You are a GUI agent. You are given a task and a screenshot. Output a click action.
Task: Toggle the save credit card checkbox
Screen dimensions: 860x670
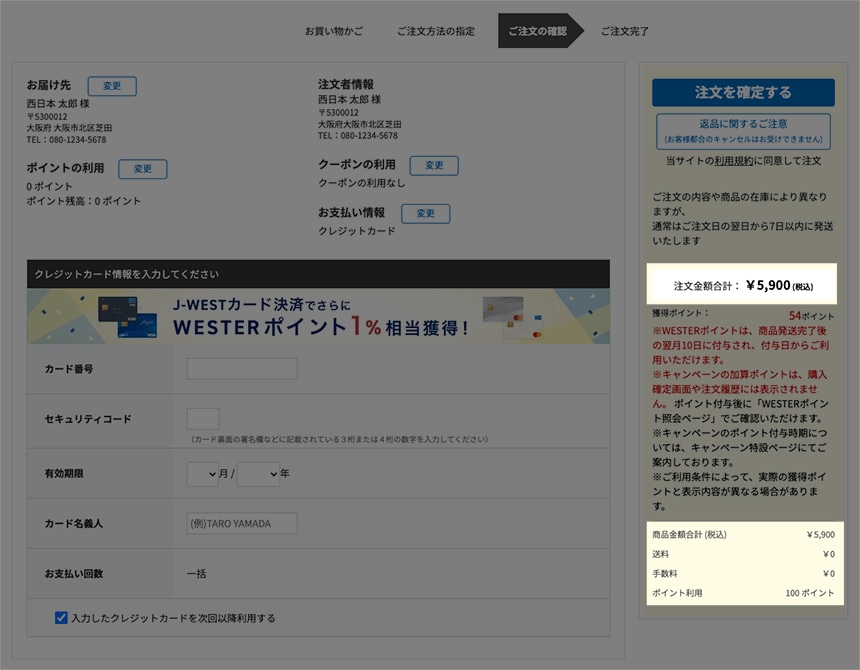pos(61,618)
